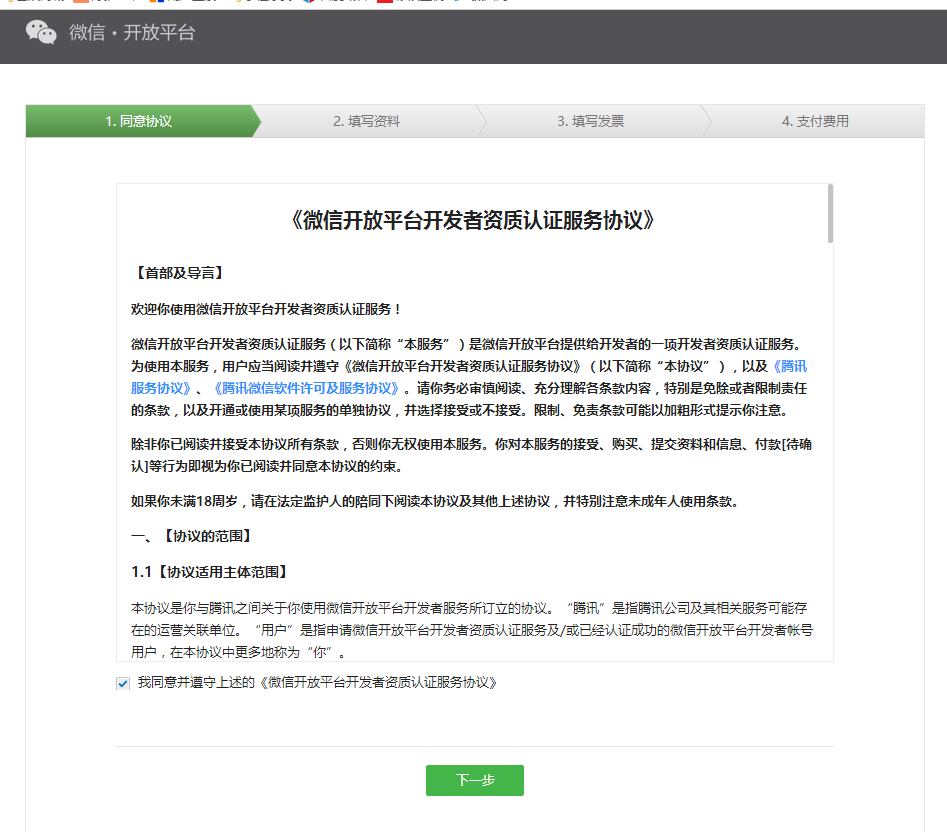Select step tab 4. 支付费用

tap(815, 121)
